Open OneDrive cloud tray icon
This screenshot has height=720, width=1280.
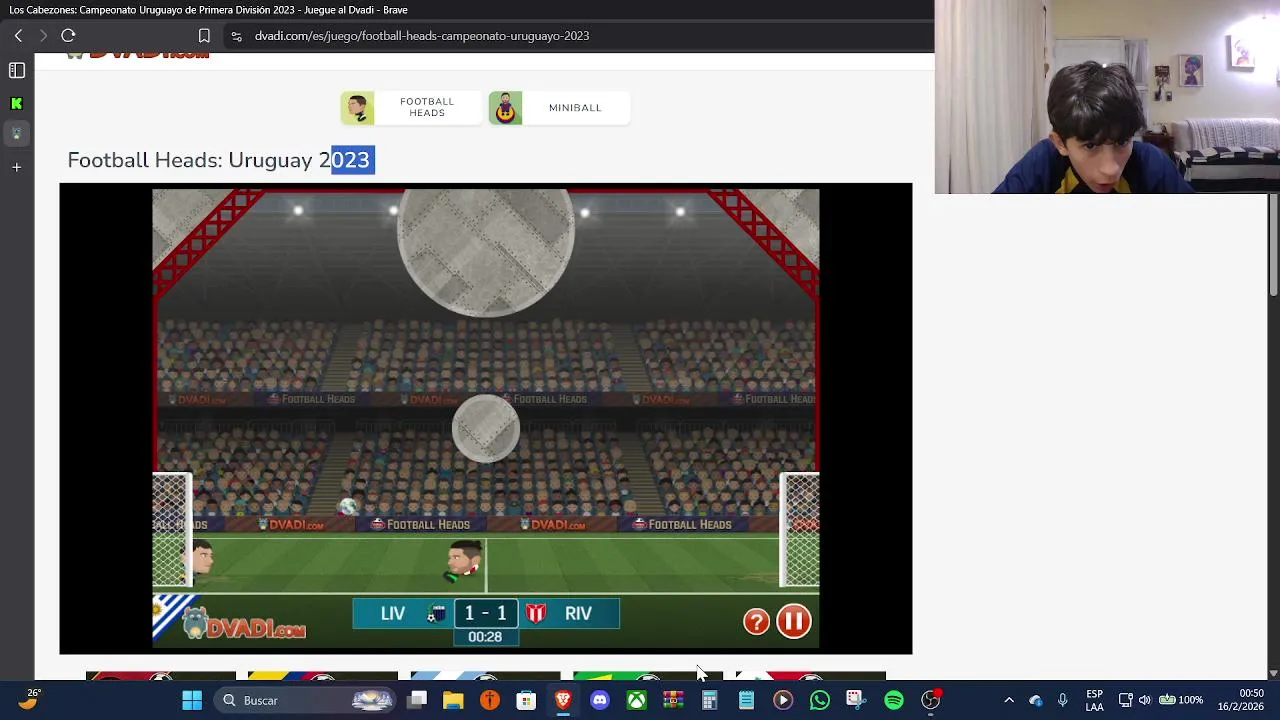coord(1035,700)
